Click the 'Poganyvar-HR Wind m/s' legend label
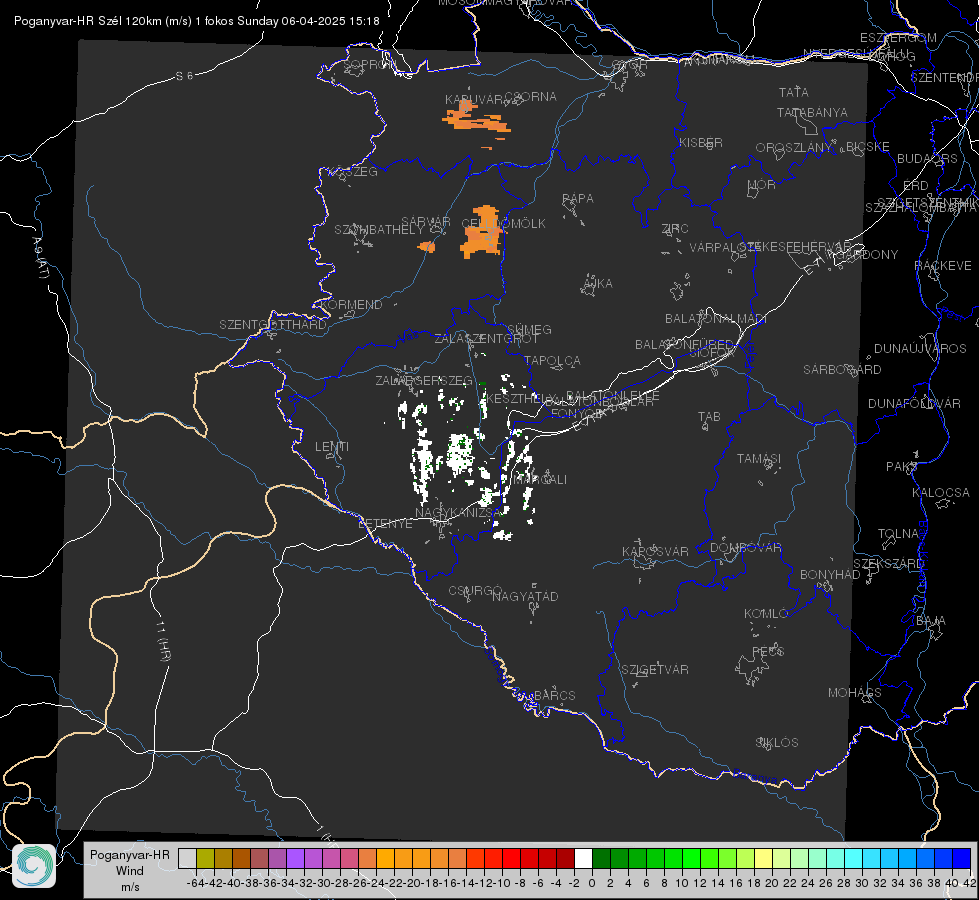 [130, 870]
